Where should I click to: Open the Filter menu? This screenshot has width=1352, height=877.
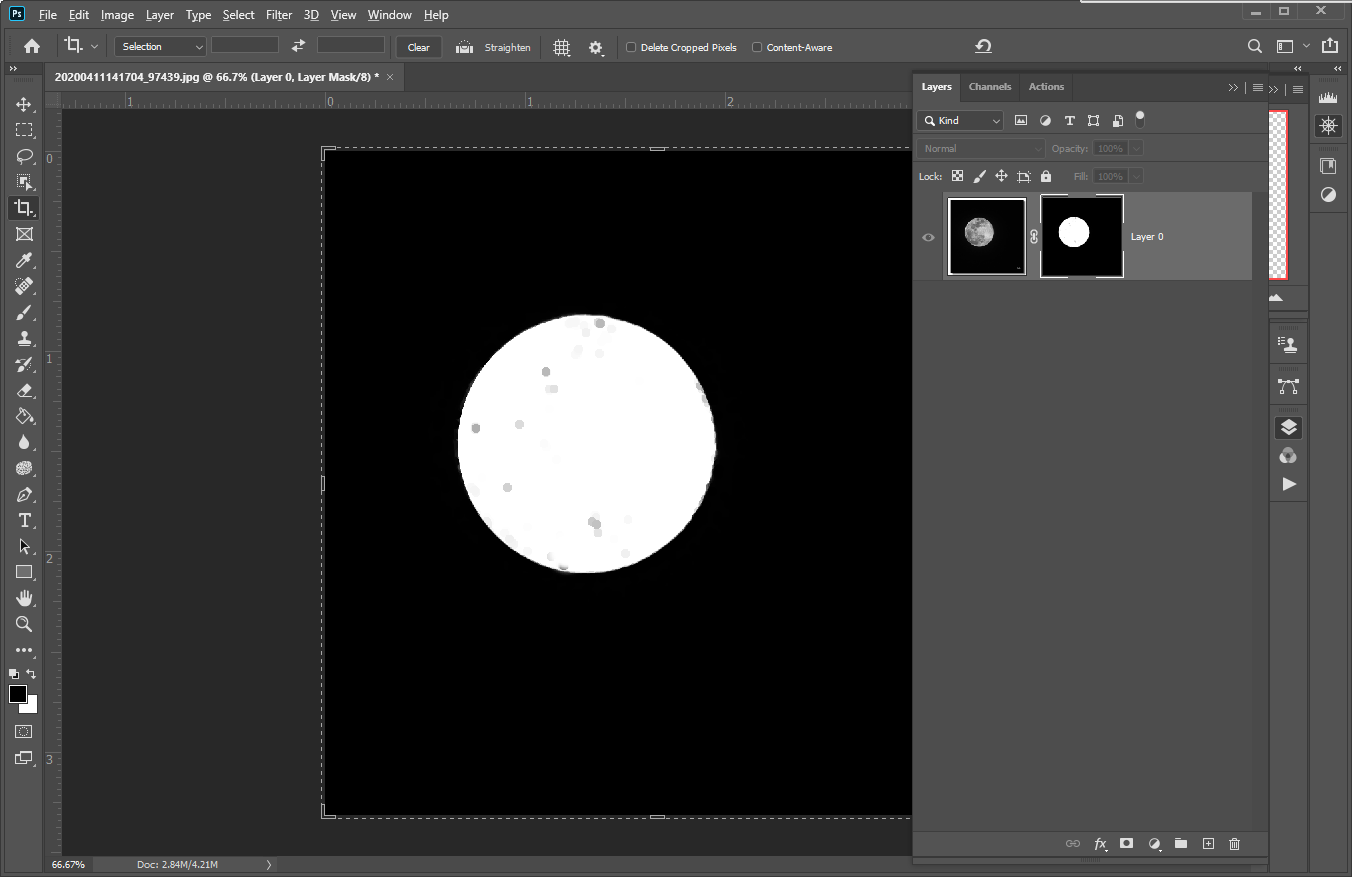pos(279,15)
